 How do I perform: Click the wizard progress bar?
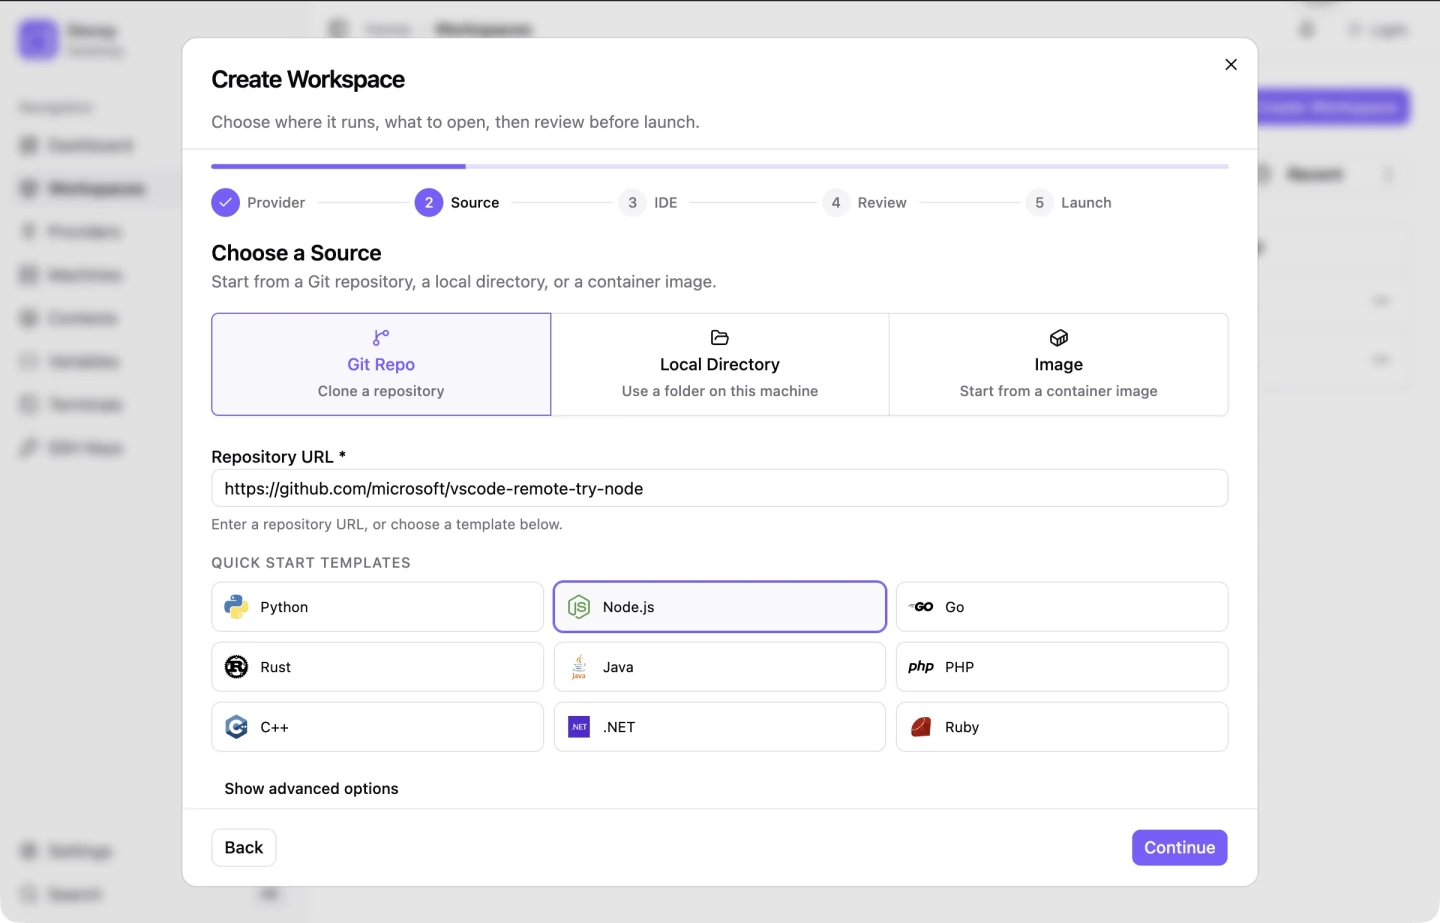pos(720,166)
